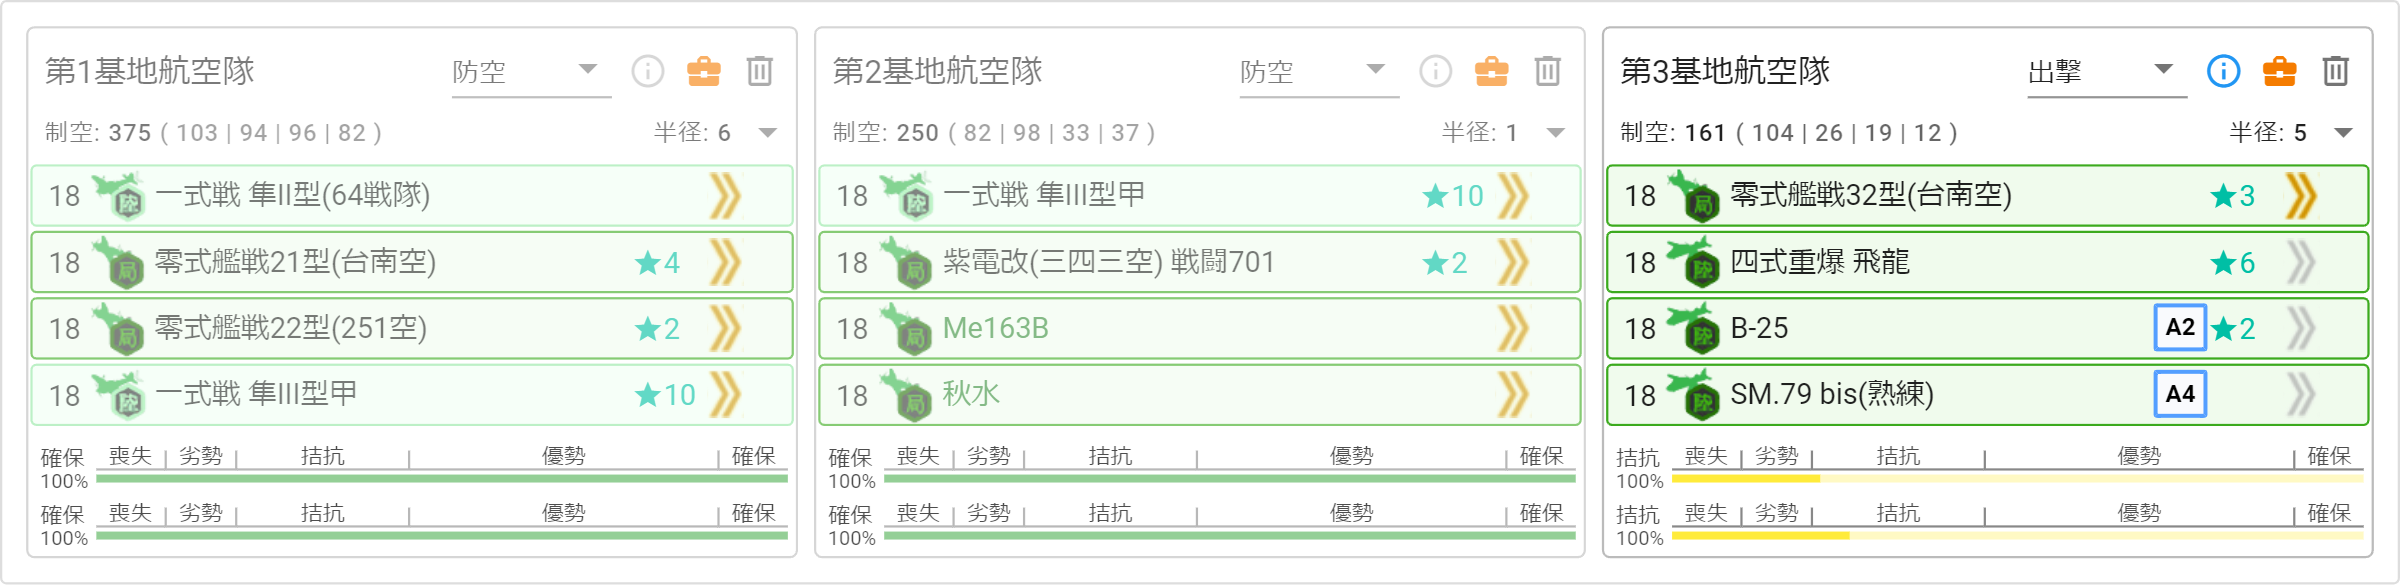Click the trash icon for 第3基地航空隊
The image size is (2400, 586).
coord(2336,71)
